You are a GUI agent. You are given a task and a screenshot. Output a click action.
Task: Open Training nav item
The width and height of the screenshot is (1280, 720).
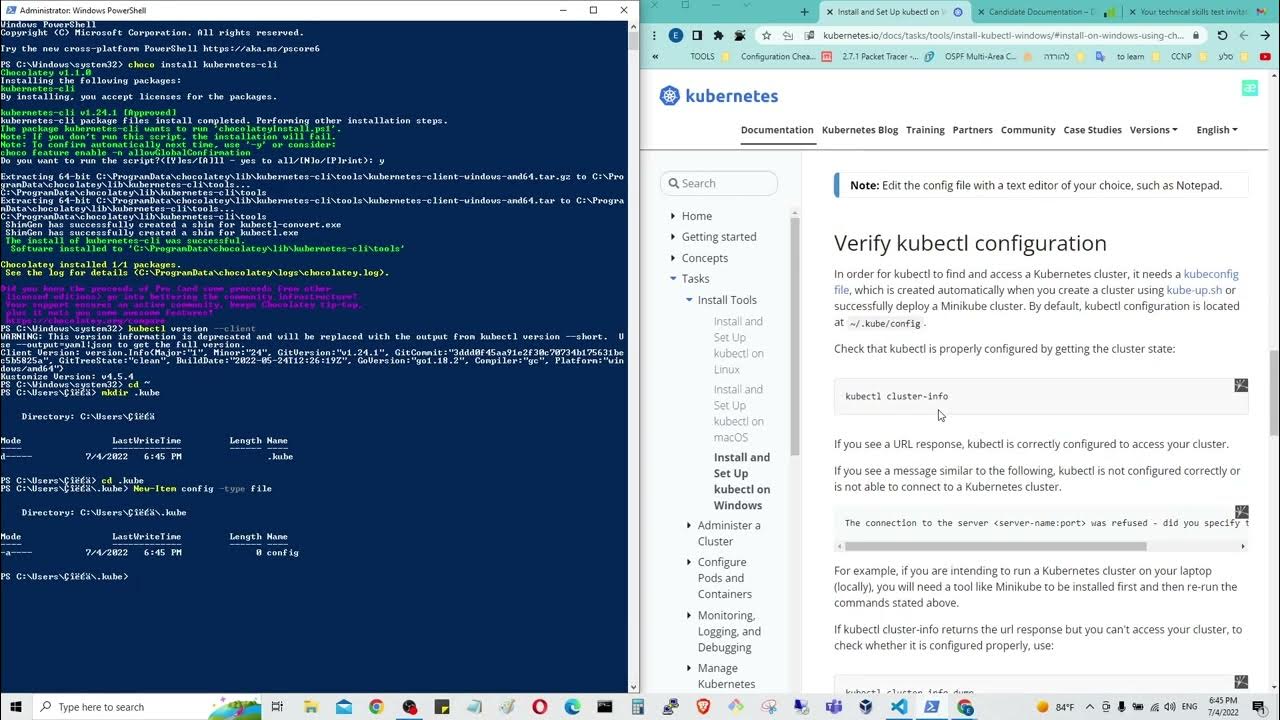[x=925, y=130]
